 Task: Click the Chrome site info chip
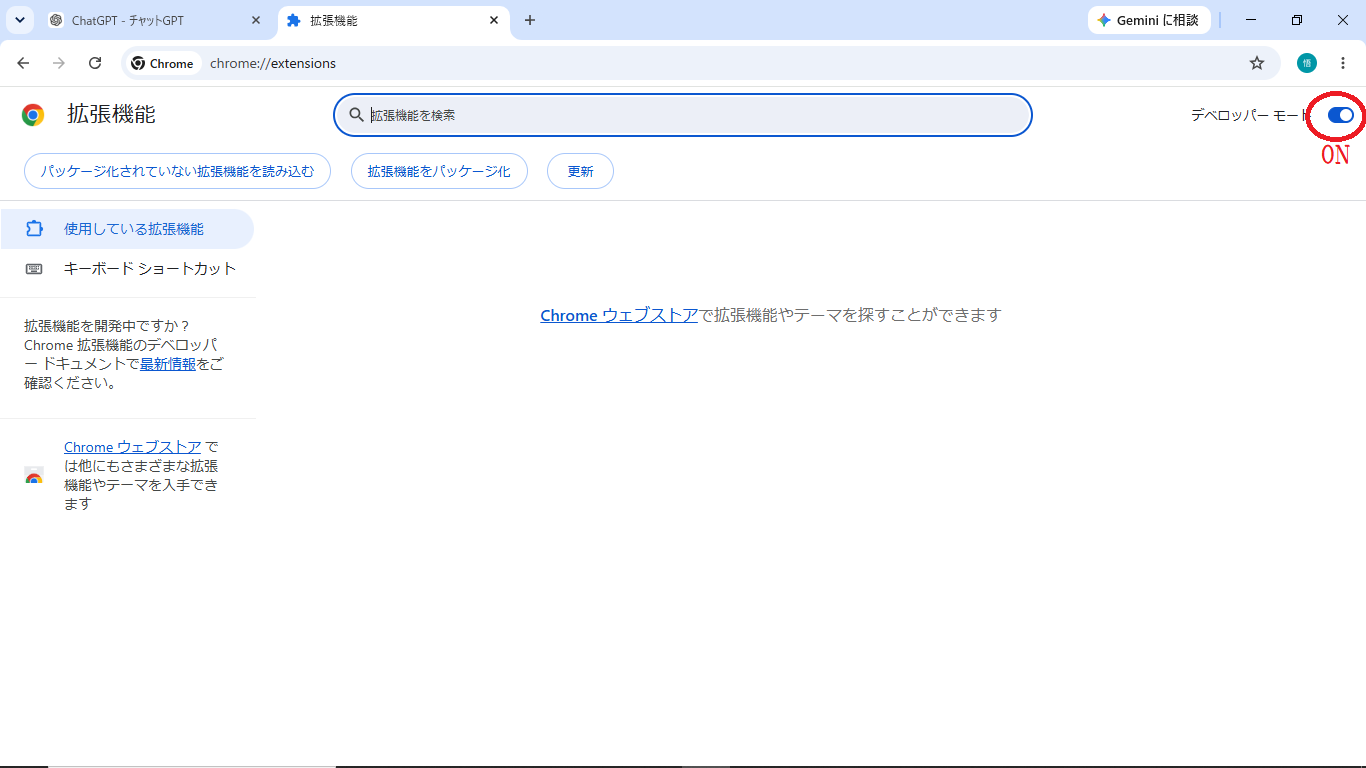162,63
